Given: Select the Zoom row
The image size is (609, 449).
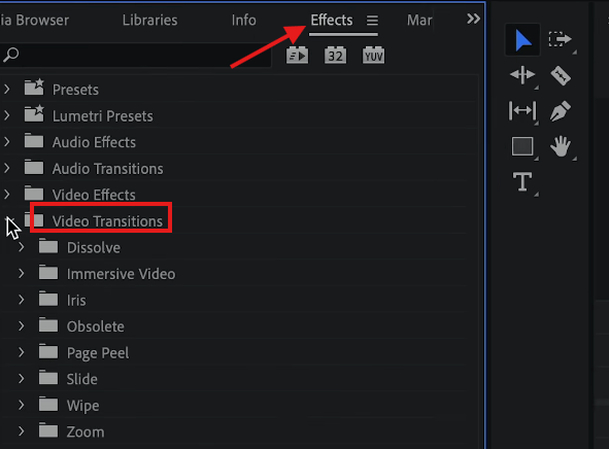Looking at the screenshot, I should 239,432.
